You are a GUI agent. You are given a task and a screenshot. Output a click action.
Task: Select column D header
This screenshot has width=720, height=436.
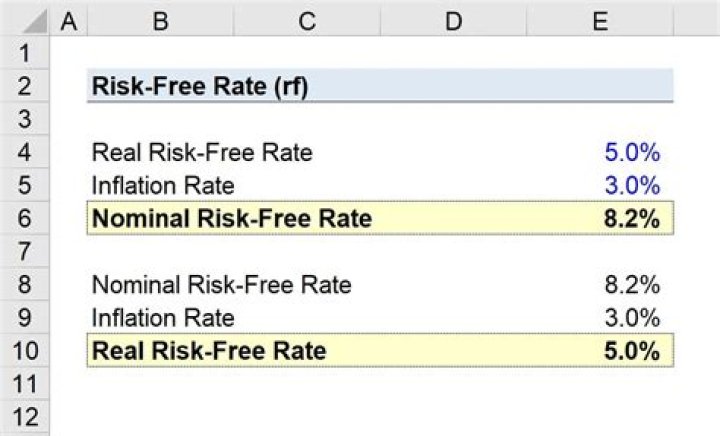click(453, 19)
